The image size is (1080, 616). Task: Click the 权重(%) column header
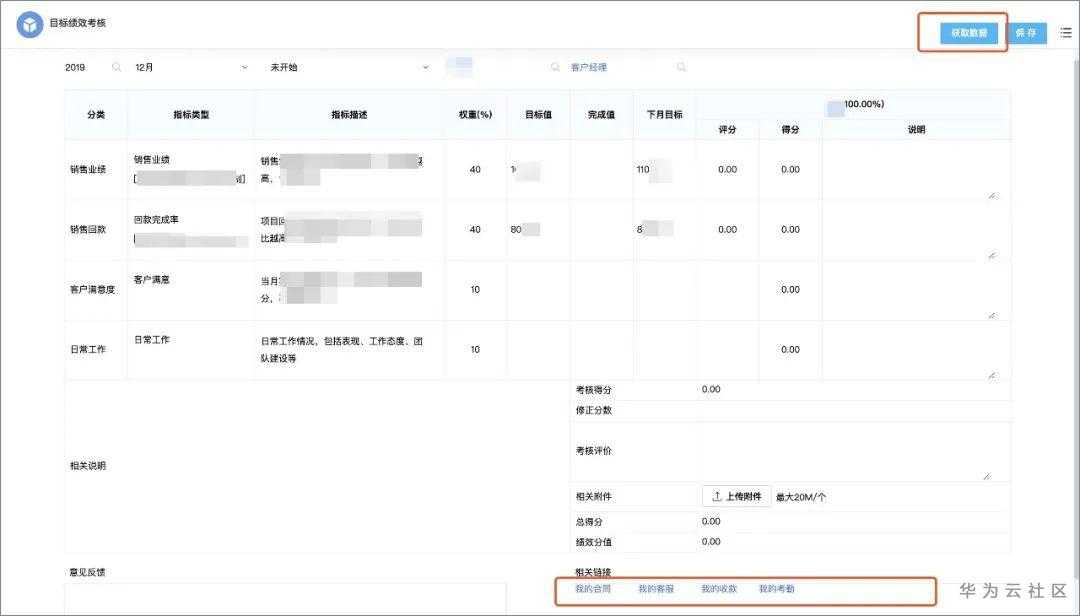coord(475,114)
